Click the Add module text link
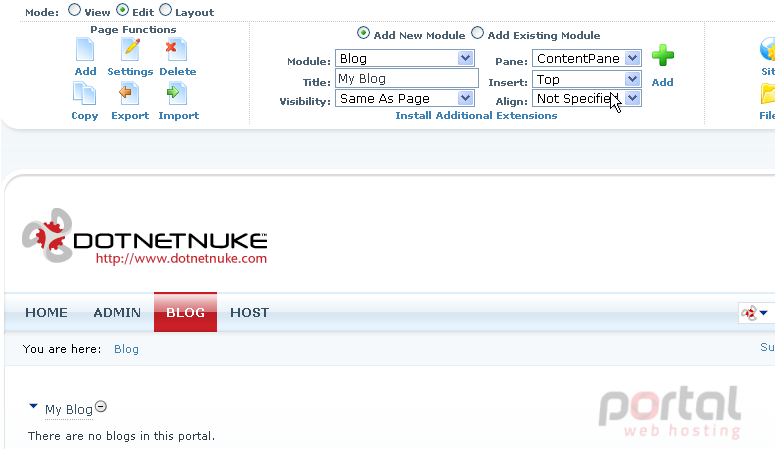The image size is (776, 450). [x=662, y=82]
